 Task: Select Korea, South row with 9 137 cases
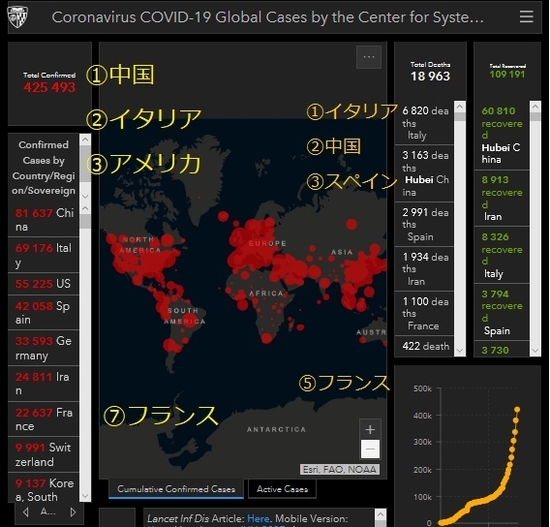click(43, 488)
